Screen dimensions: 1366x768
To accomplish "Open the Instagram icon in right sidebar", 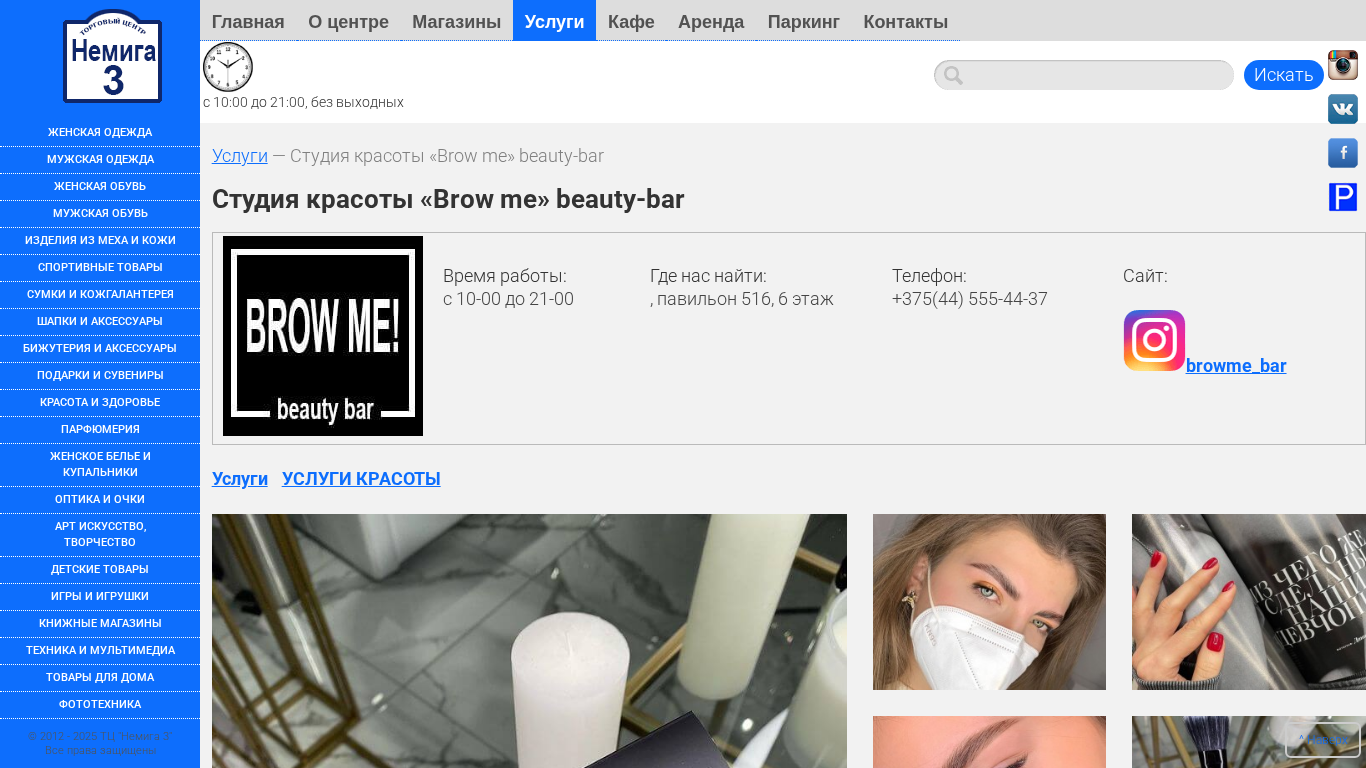I will point(1342,65).
